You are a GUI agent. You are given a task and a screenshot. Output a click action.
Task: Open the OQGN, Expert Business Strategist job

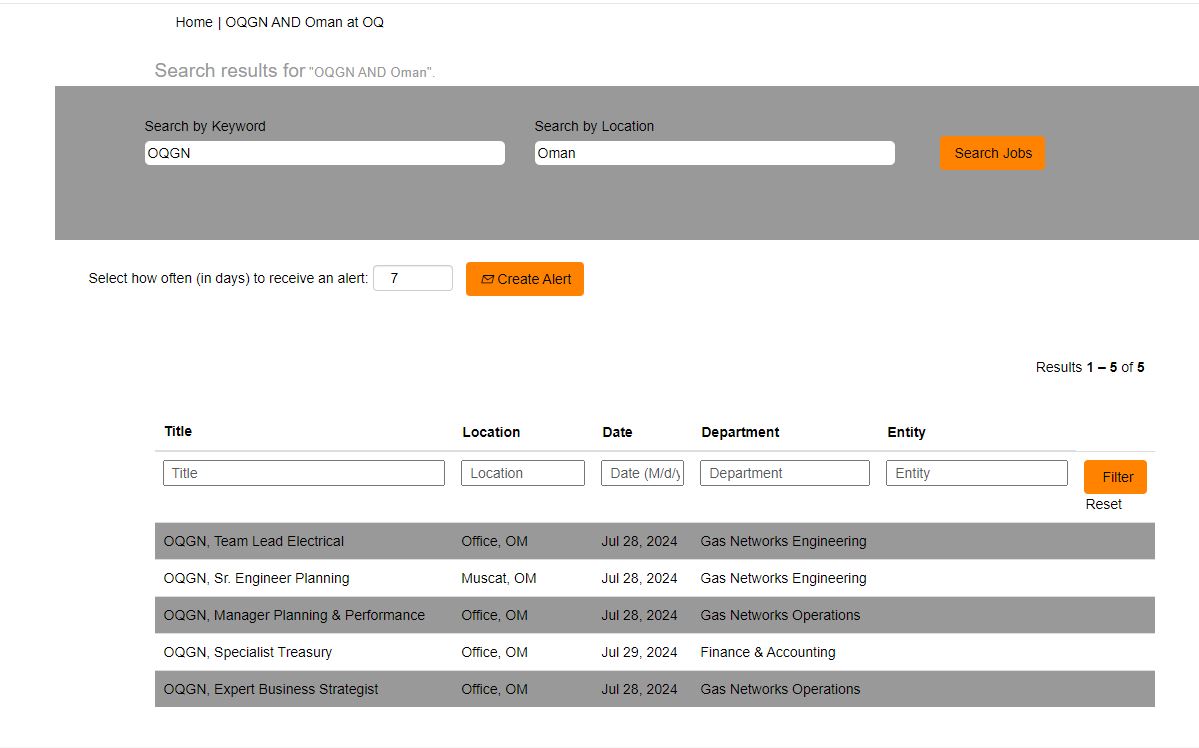tap(271, 689)
